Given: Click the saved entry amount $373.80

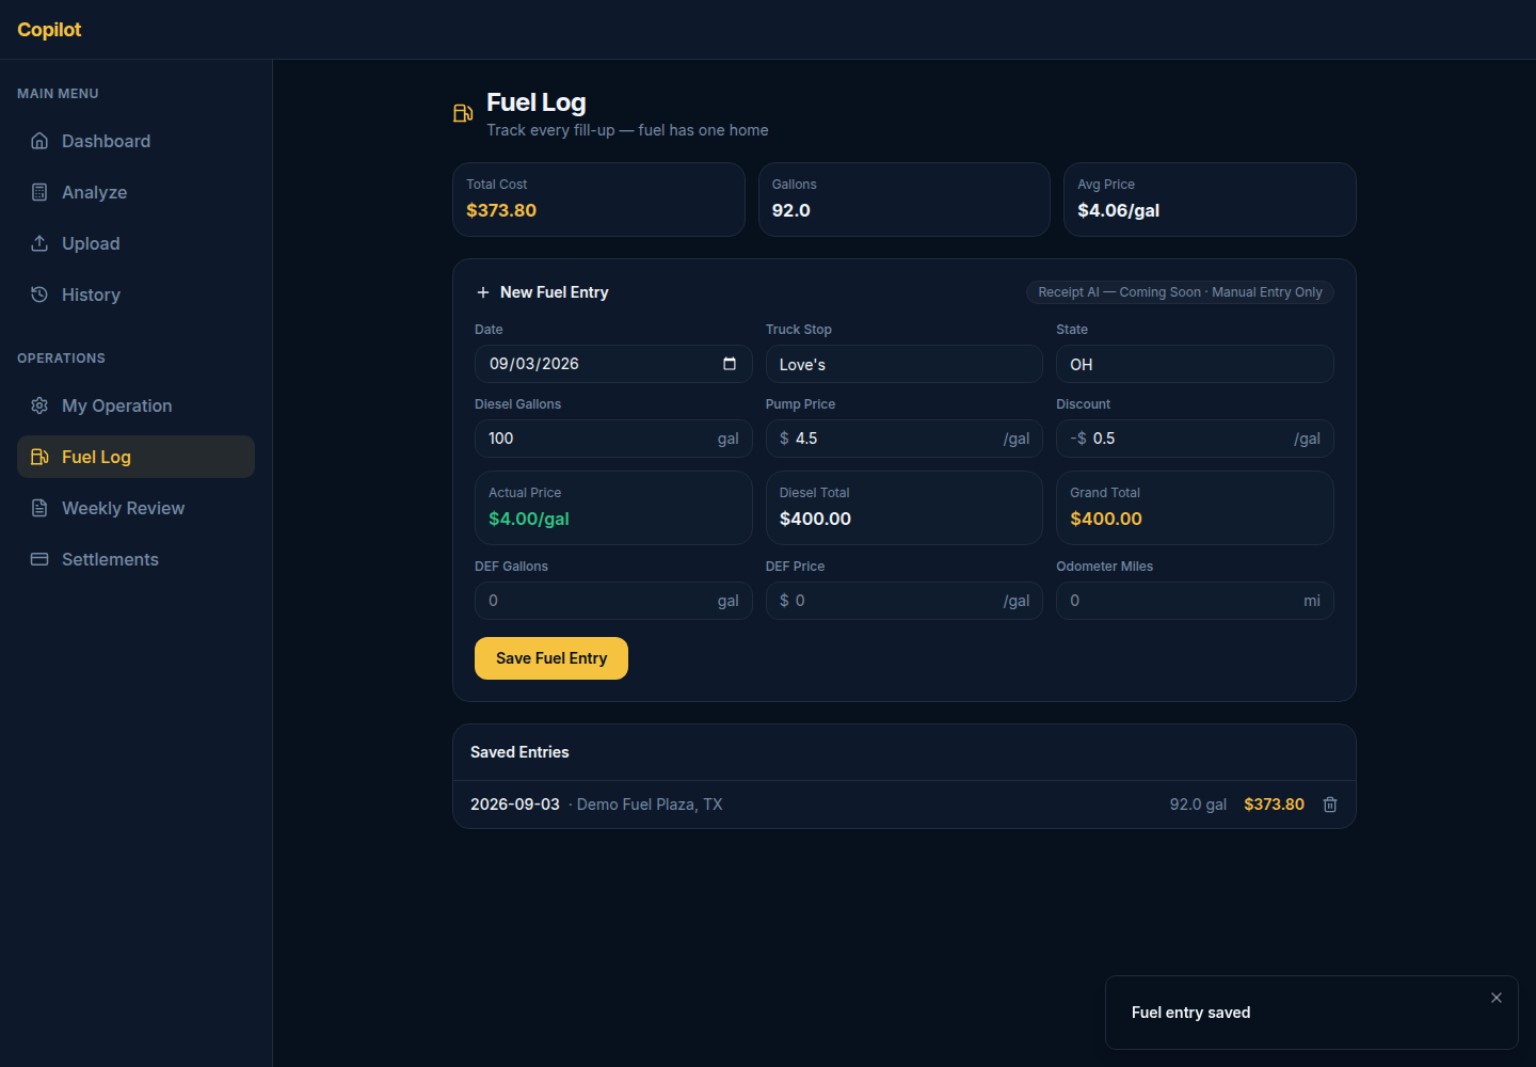Looking at the screenshot, I should 1274,805.
